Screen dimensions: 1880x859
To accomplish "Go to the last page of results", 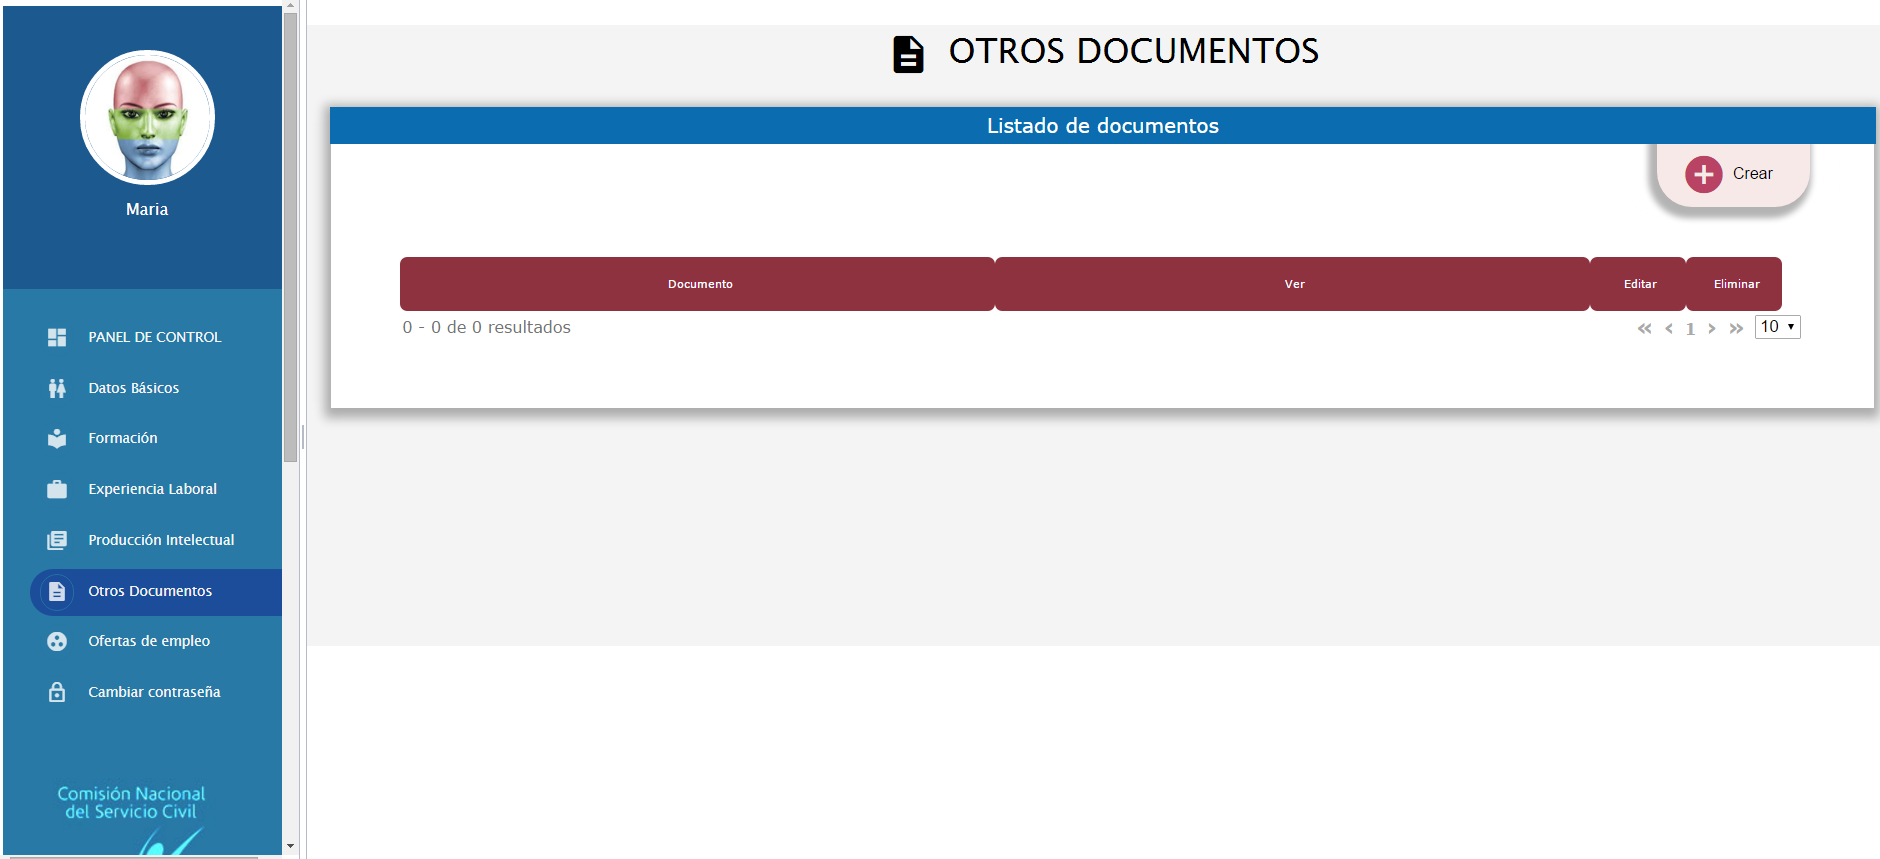I will pyautogui.click(x=1736, y=328).
